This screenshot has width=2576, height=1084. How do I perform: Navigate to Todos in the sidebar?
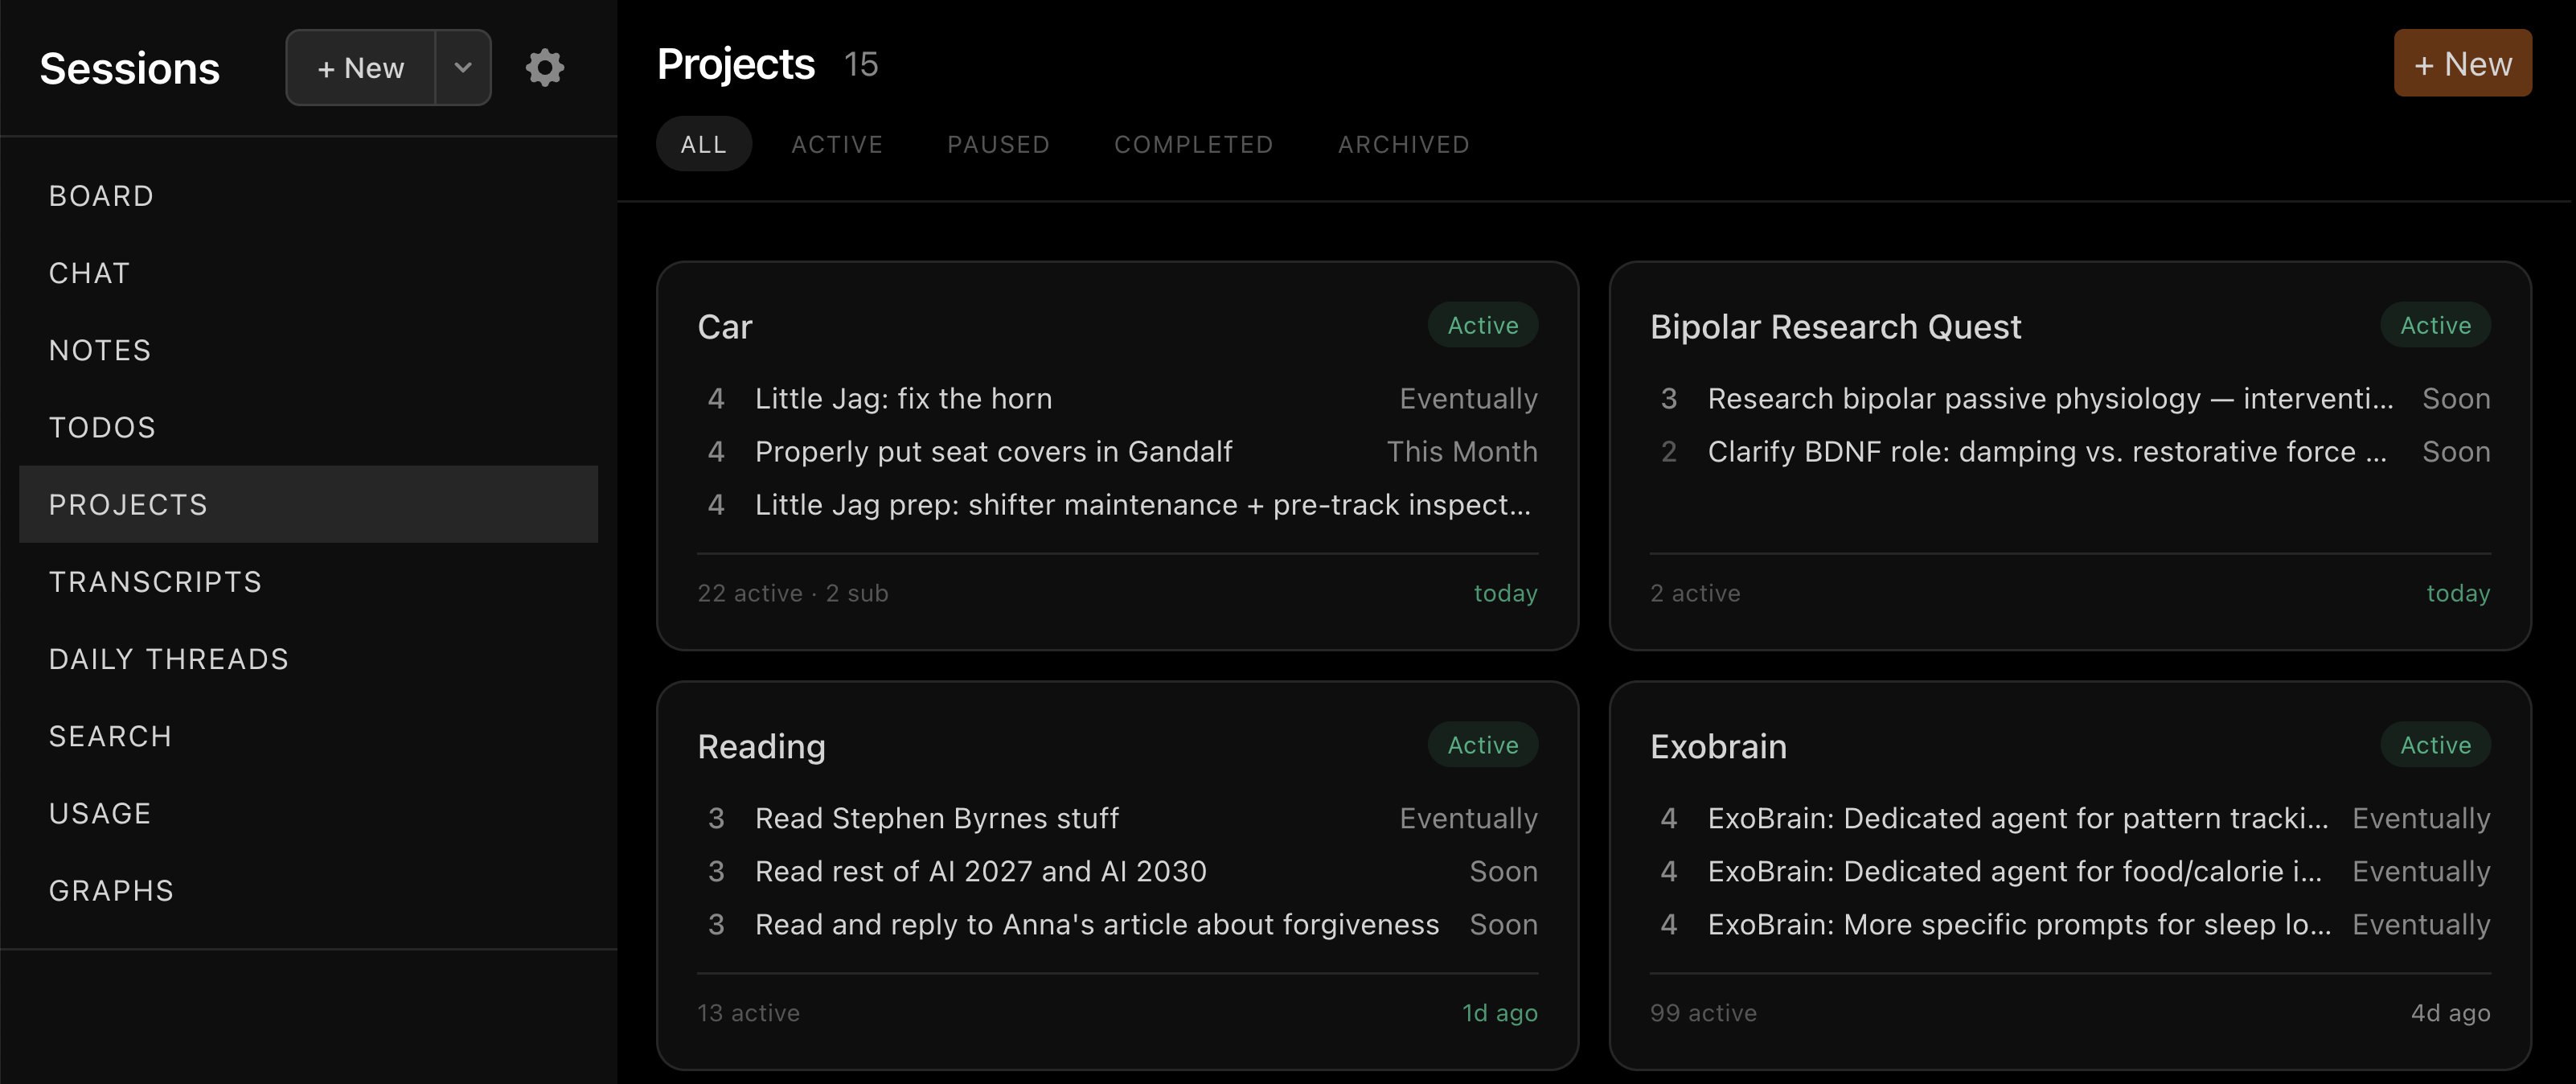(103, 427)
